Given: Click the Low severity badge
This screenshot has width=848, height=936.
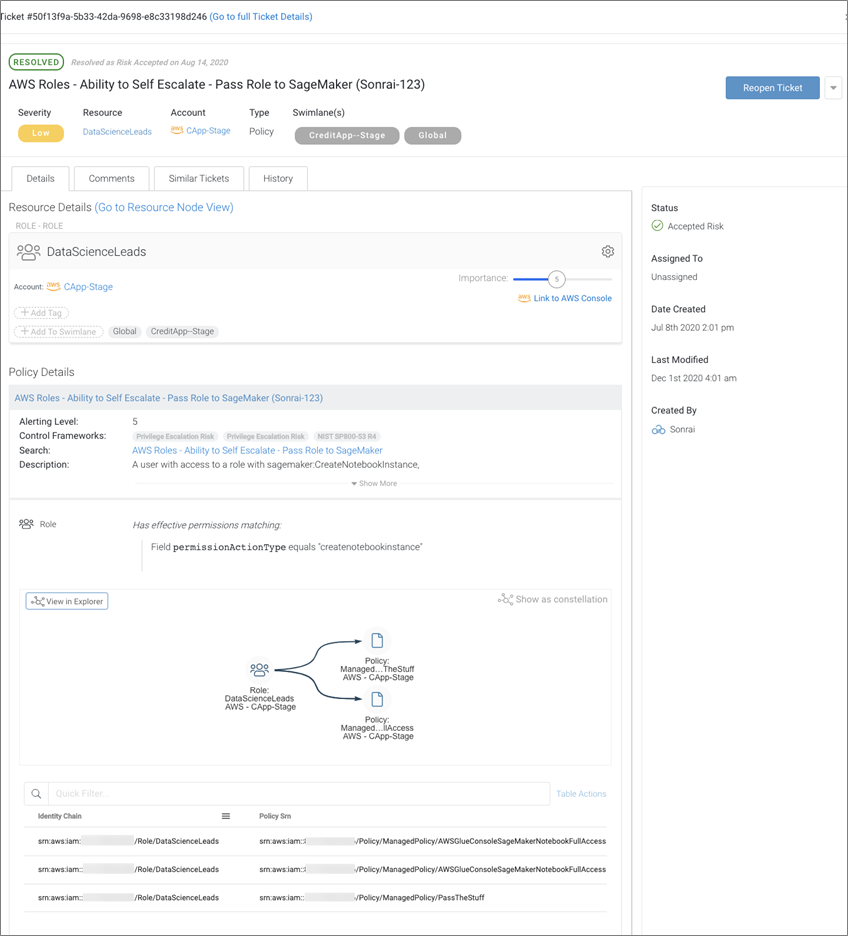Looking at the screenshot, I should tap(41, 133).
